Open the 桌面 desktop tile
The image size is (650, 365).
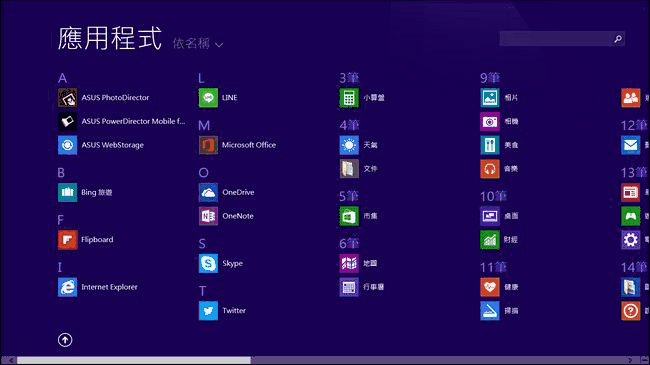pos(499,216)
